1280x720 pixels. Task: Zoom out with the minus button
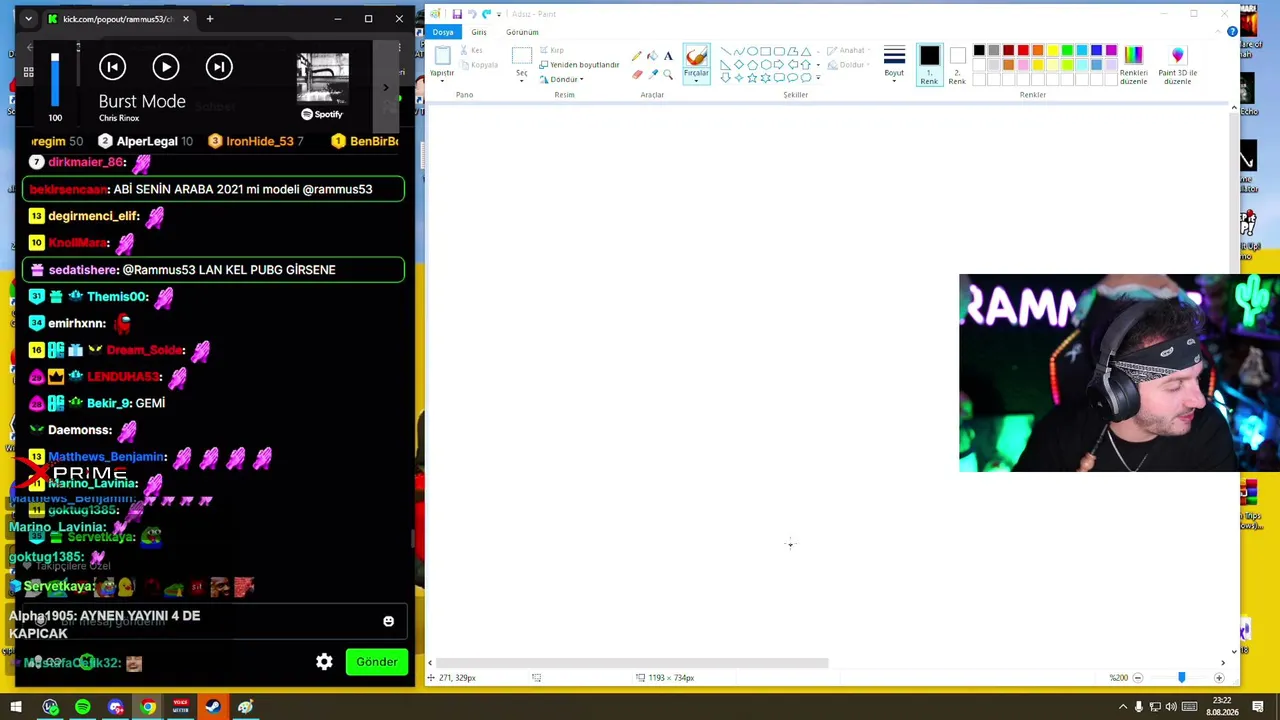(1137, 678)
